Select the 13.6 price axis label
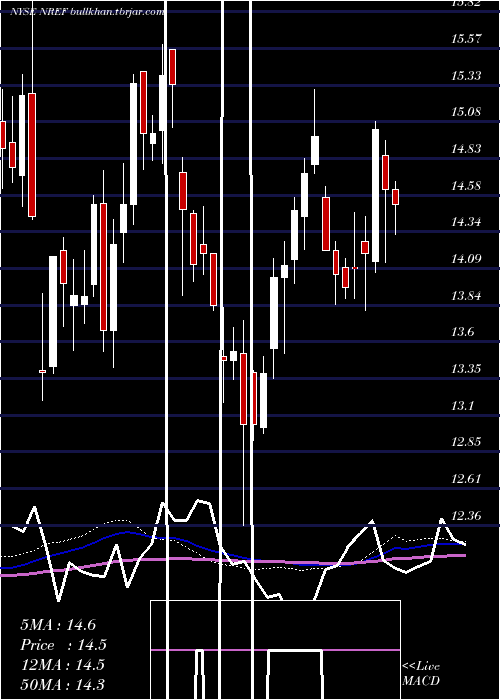Viewport: 500px width, 700px height. (463, 332)
